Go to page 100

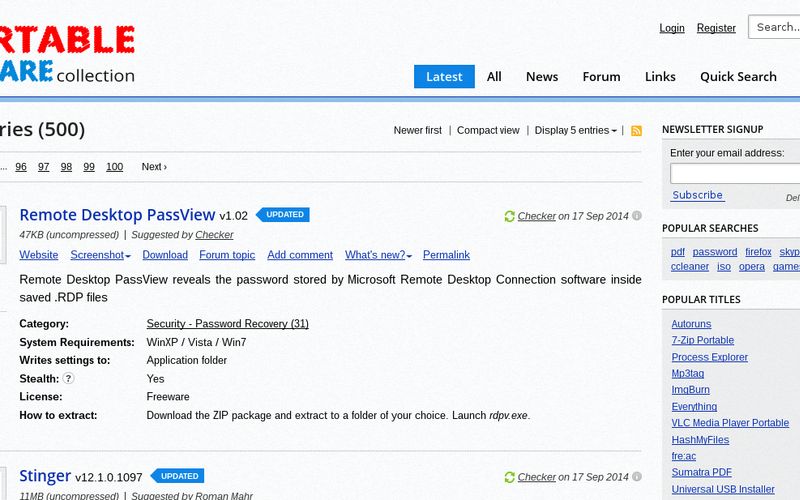tap(114, 167)
